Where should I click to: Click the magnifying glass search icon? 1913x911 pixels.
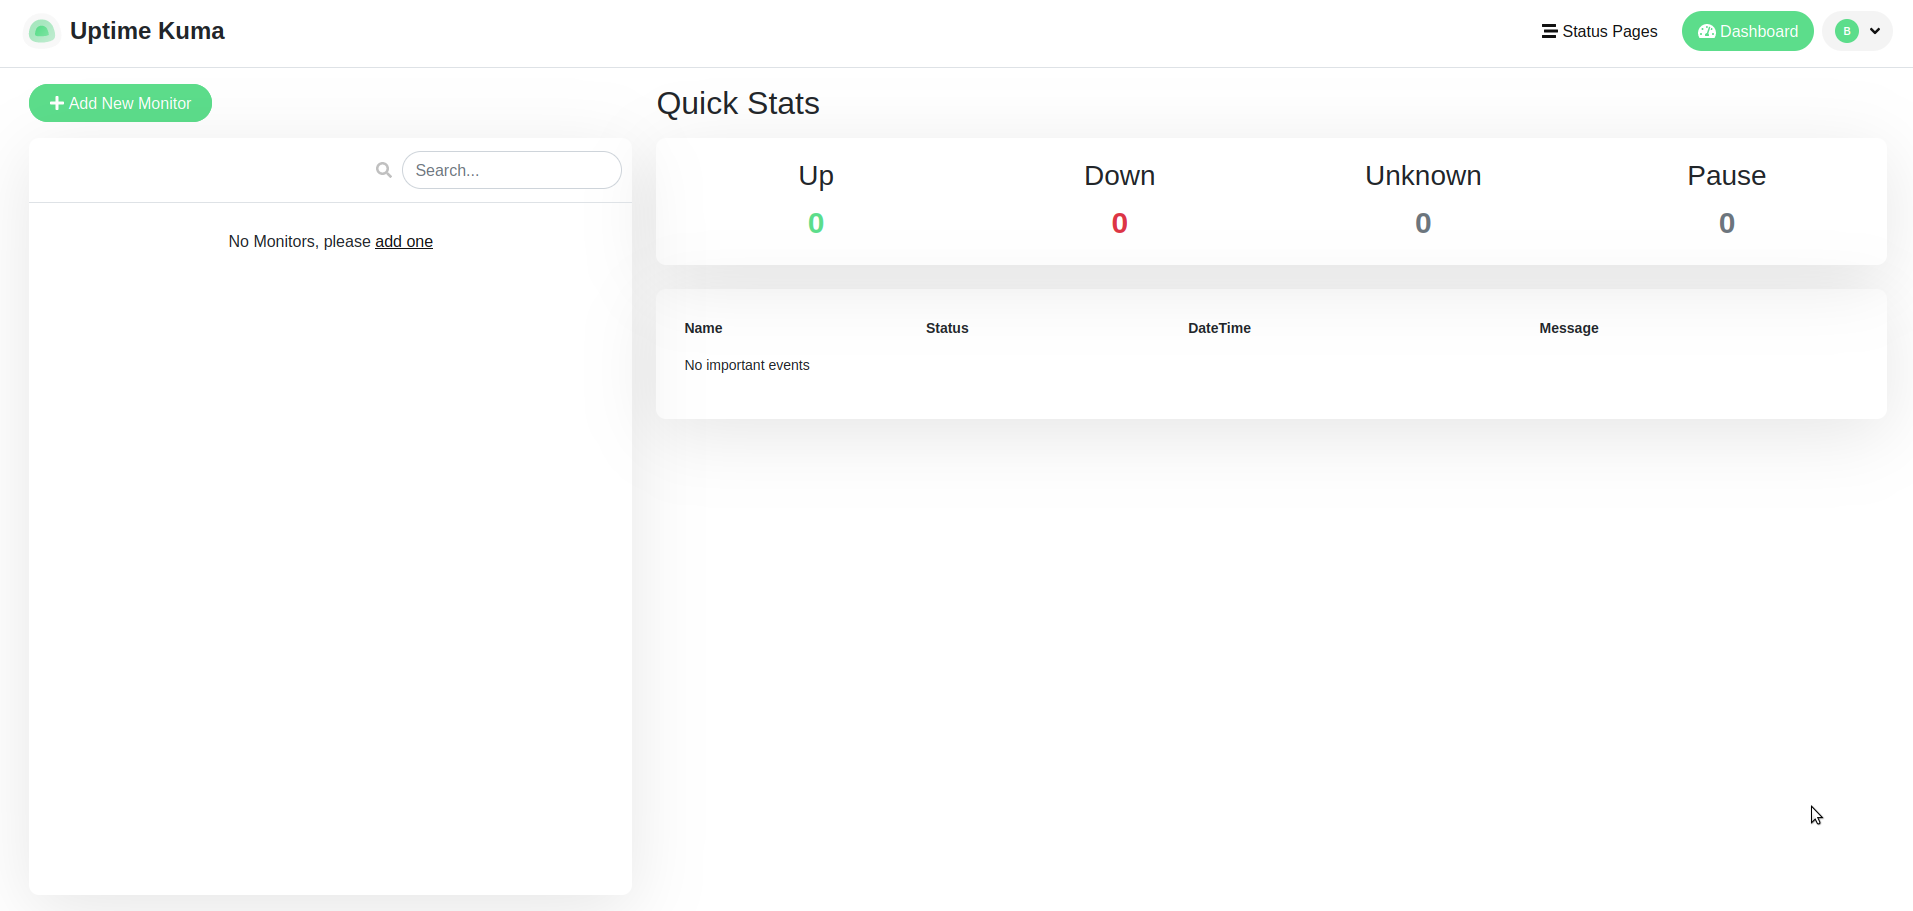[x=383, y=170]
